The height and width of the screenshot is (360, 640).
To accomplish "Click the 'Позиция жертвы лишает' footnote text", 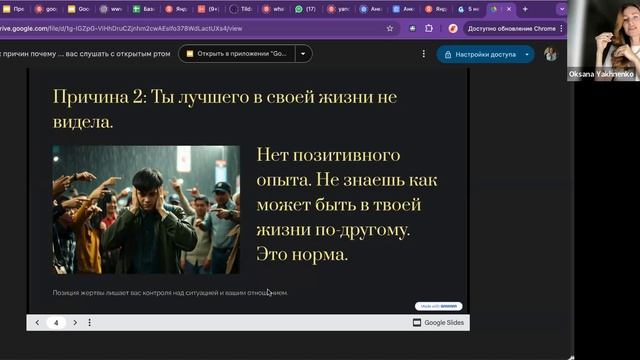I will [x=170, y=293].
